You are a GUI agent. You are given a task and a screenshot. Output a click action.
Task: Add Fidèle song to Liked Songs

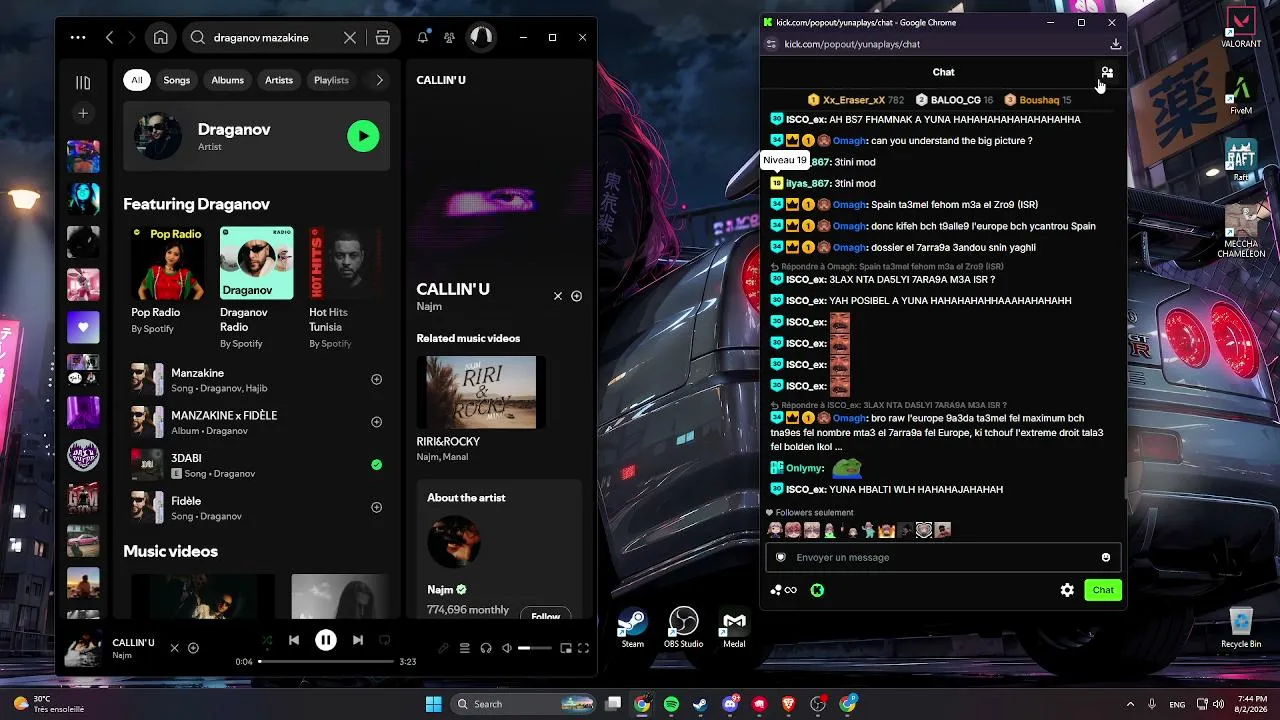(377, 507)
